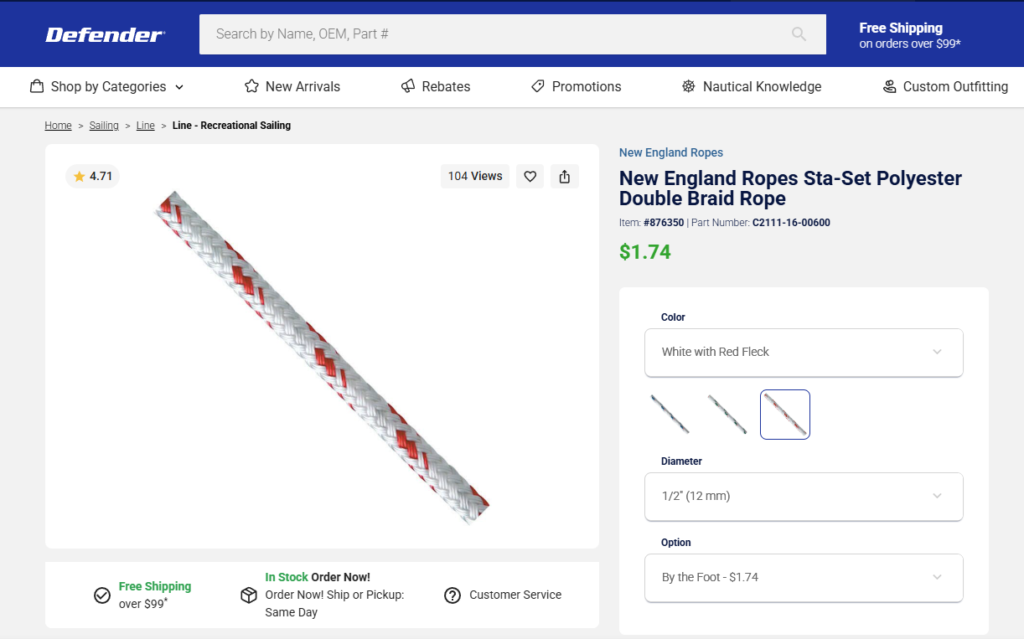Open the Nautical Knowledge section
1024x639 pixels.
pyautogui.click(x=751, y=87)
